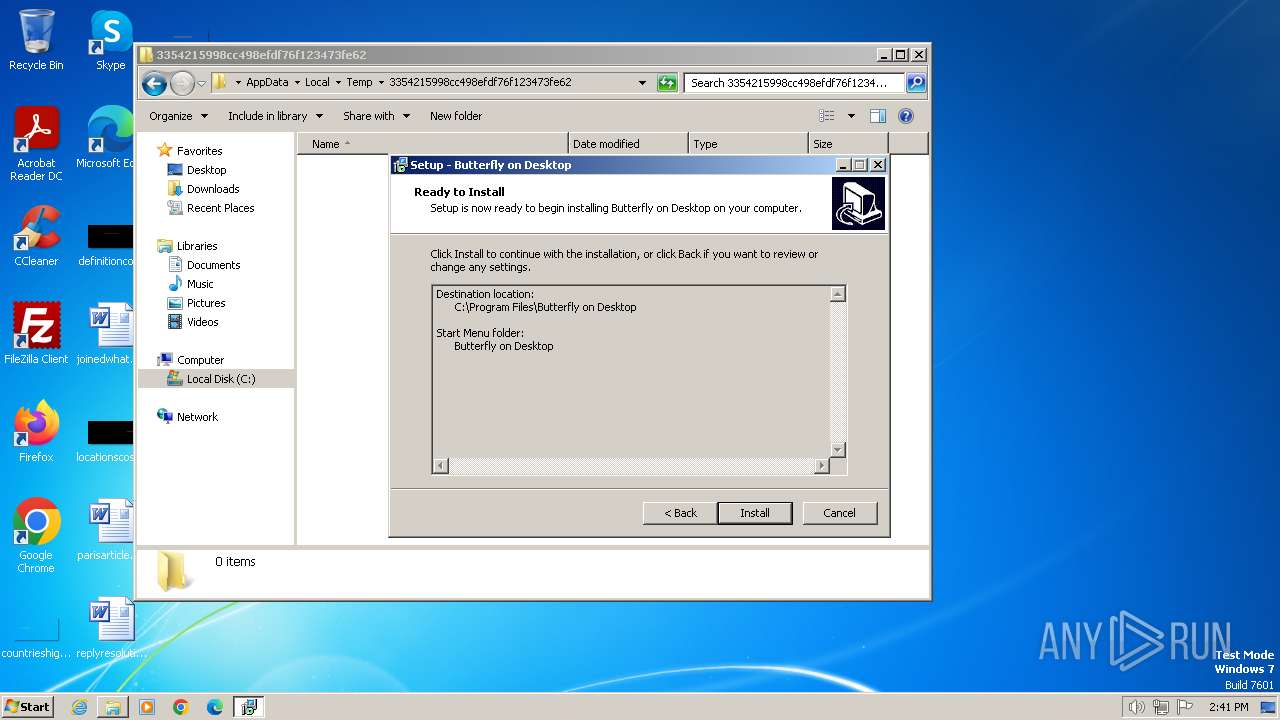Viewport: 1280px width, 720px height.
Task: Open the Start menu
Action: coord(28,706)
